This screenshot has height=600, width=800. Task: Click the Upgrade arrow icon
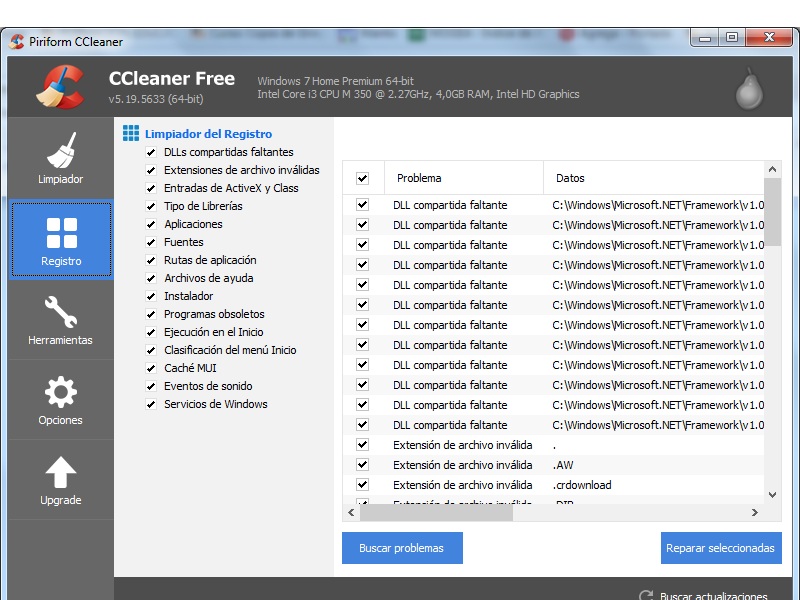click(61, 472)
